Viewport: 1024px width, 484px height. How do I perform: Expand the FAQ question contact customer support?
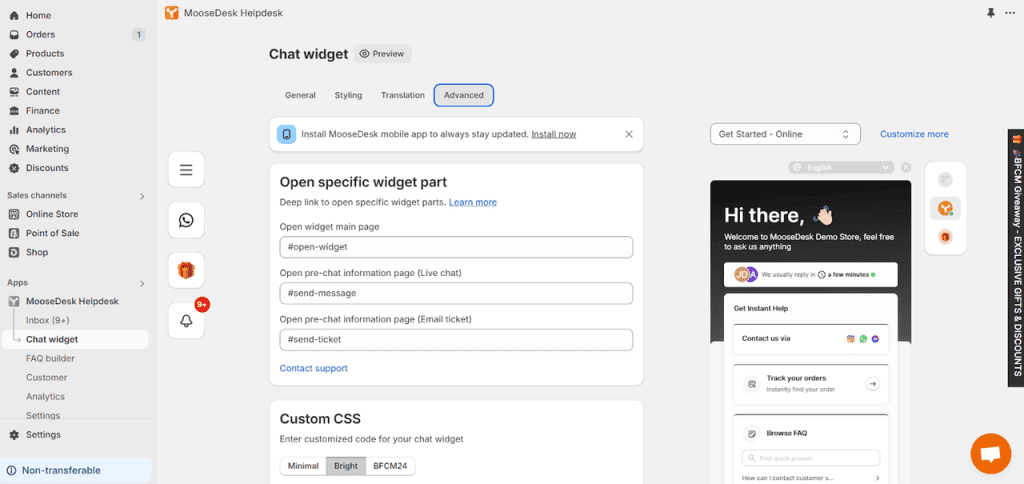click(810, 478)
